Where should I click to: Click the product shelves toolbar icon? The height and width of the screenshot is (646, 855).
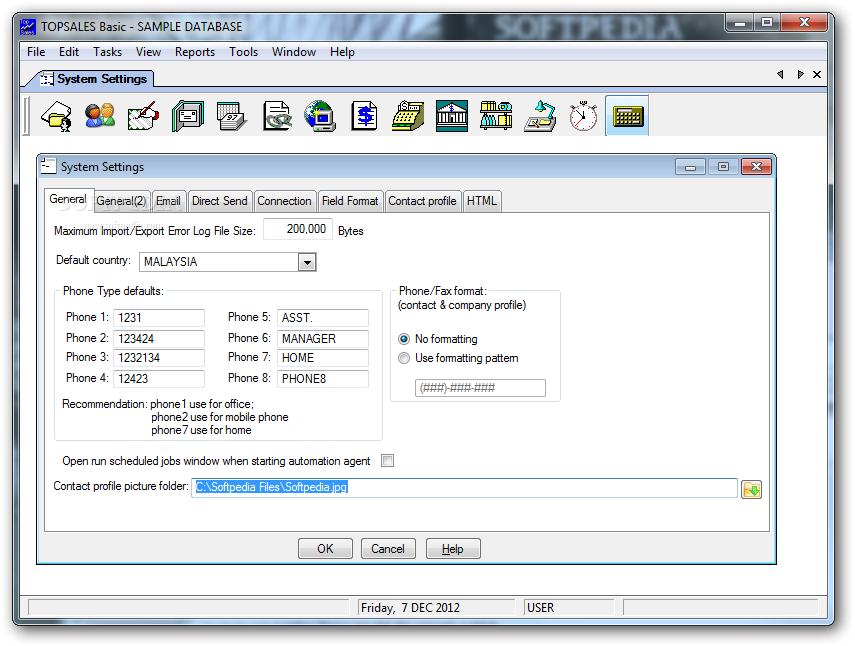pyautogui.click(x=496, y=116)
